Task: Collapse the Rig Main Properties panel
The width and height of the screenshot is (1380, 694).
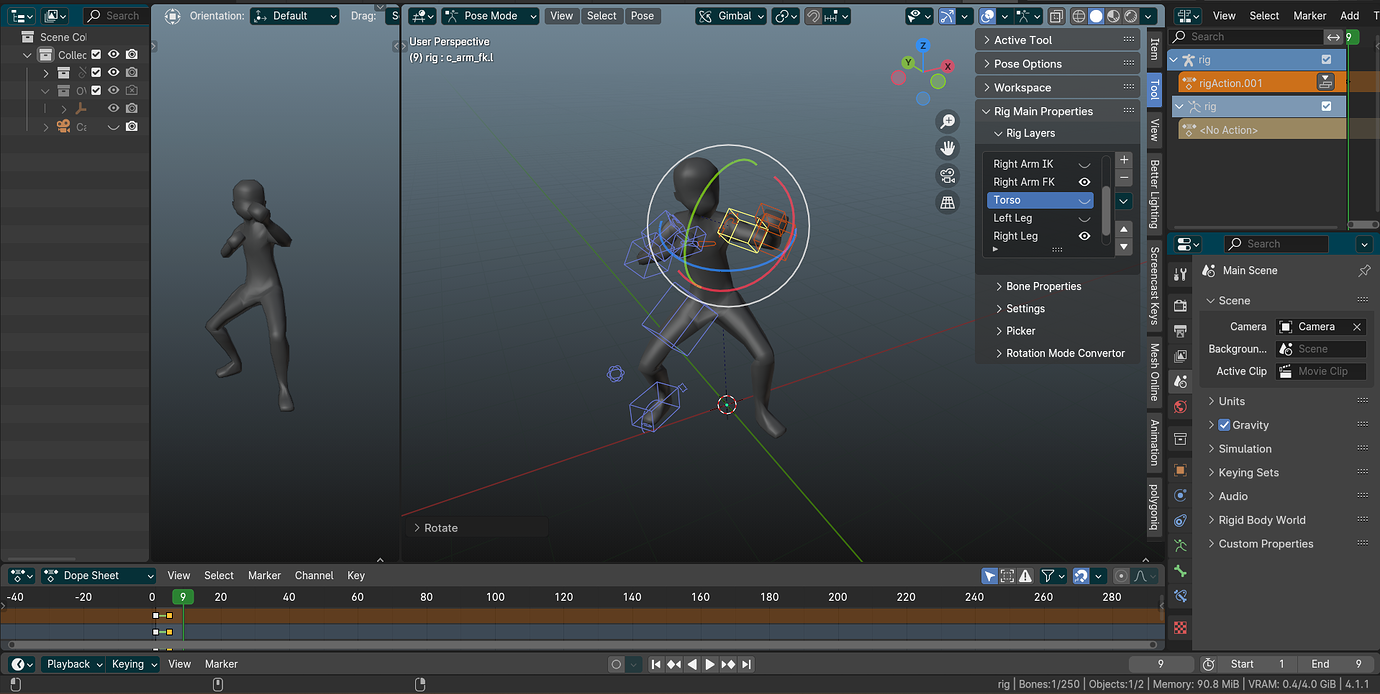Action: click(1058, 111)
